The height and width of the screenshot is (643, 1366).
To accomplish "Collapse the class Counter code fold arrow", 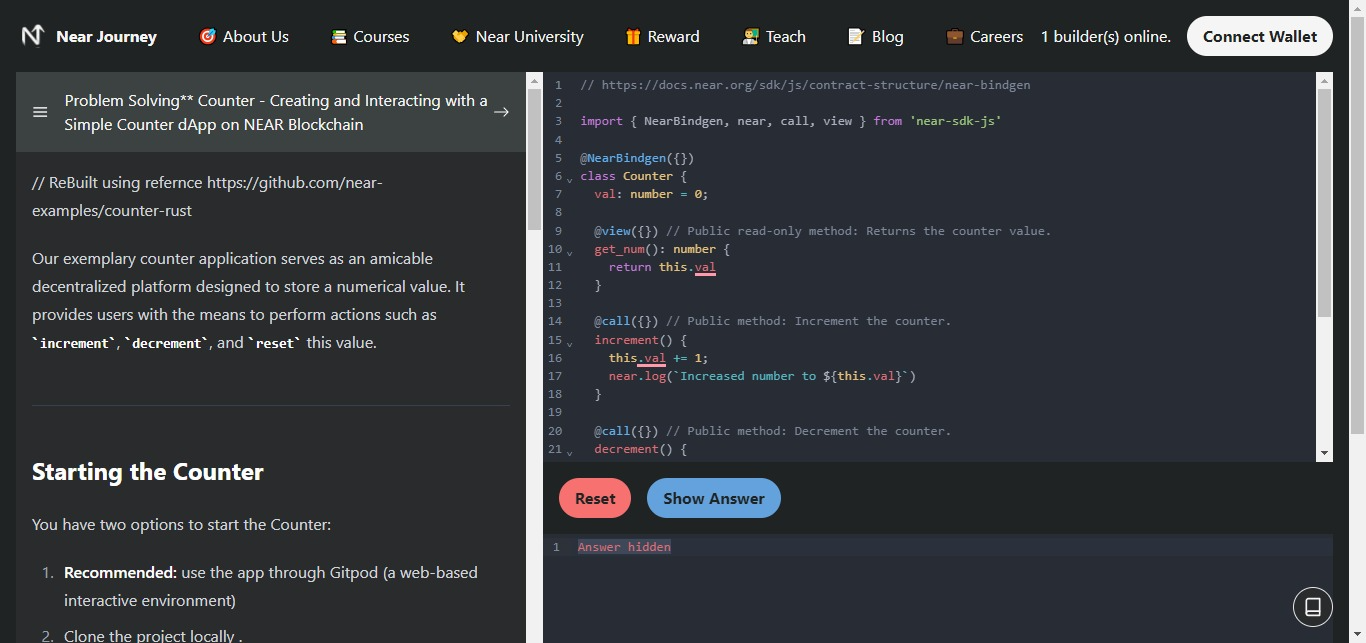I will coord(569,179).
